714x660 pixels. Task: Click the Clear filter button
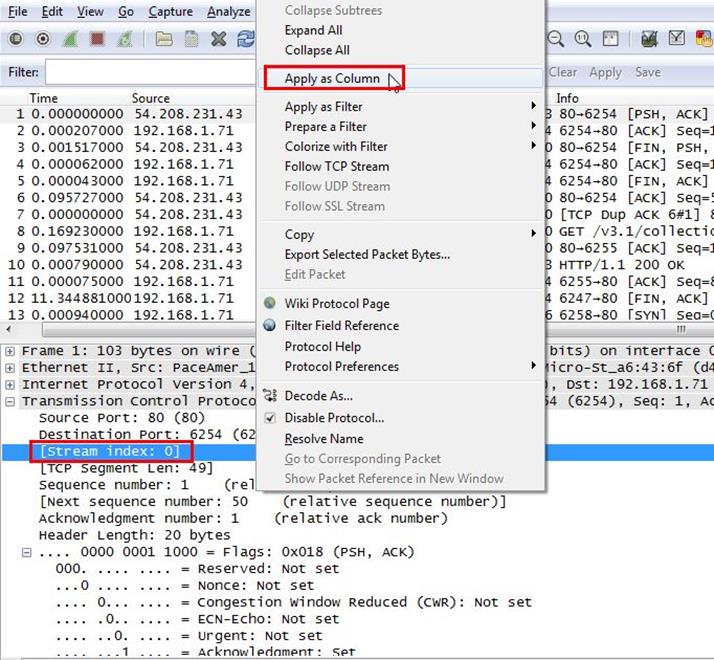pos(563,72)
